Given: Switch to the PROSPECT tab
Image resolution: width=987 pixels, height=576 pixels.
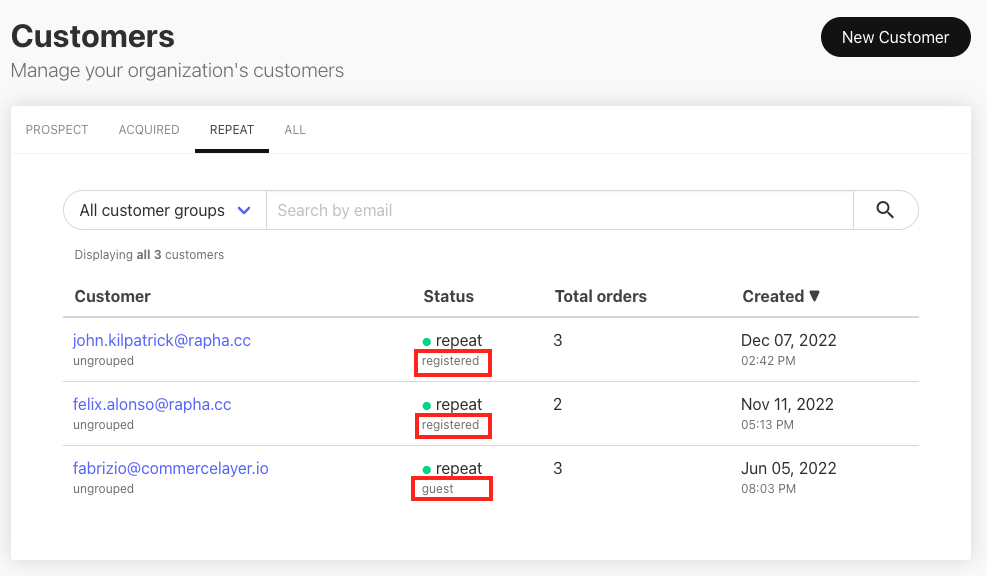Looking at the screenshot, I should click(57, 130).
